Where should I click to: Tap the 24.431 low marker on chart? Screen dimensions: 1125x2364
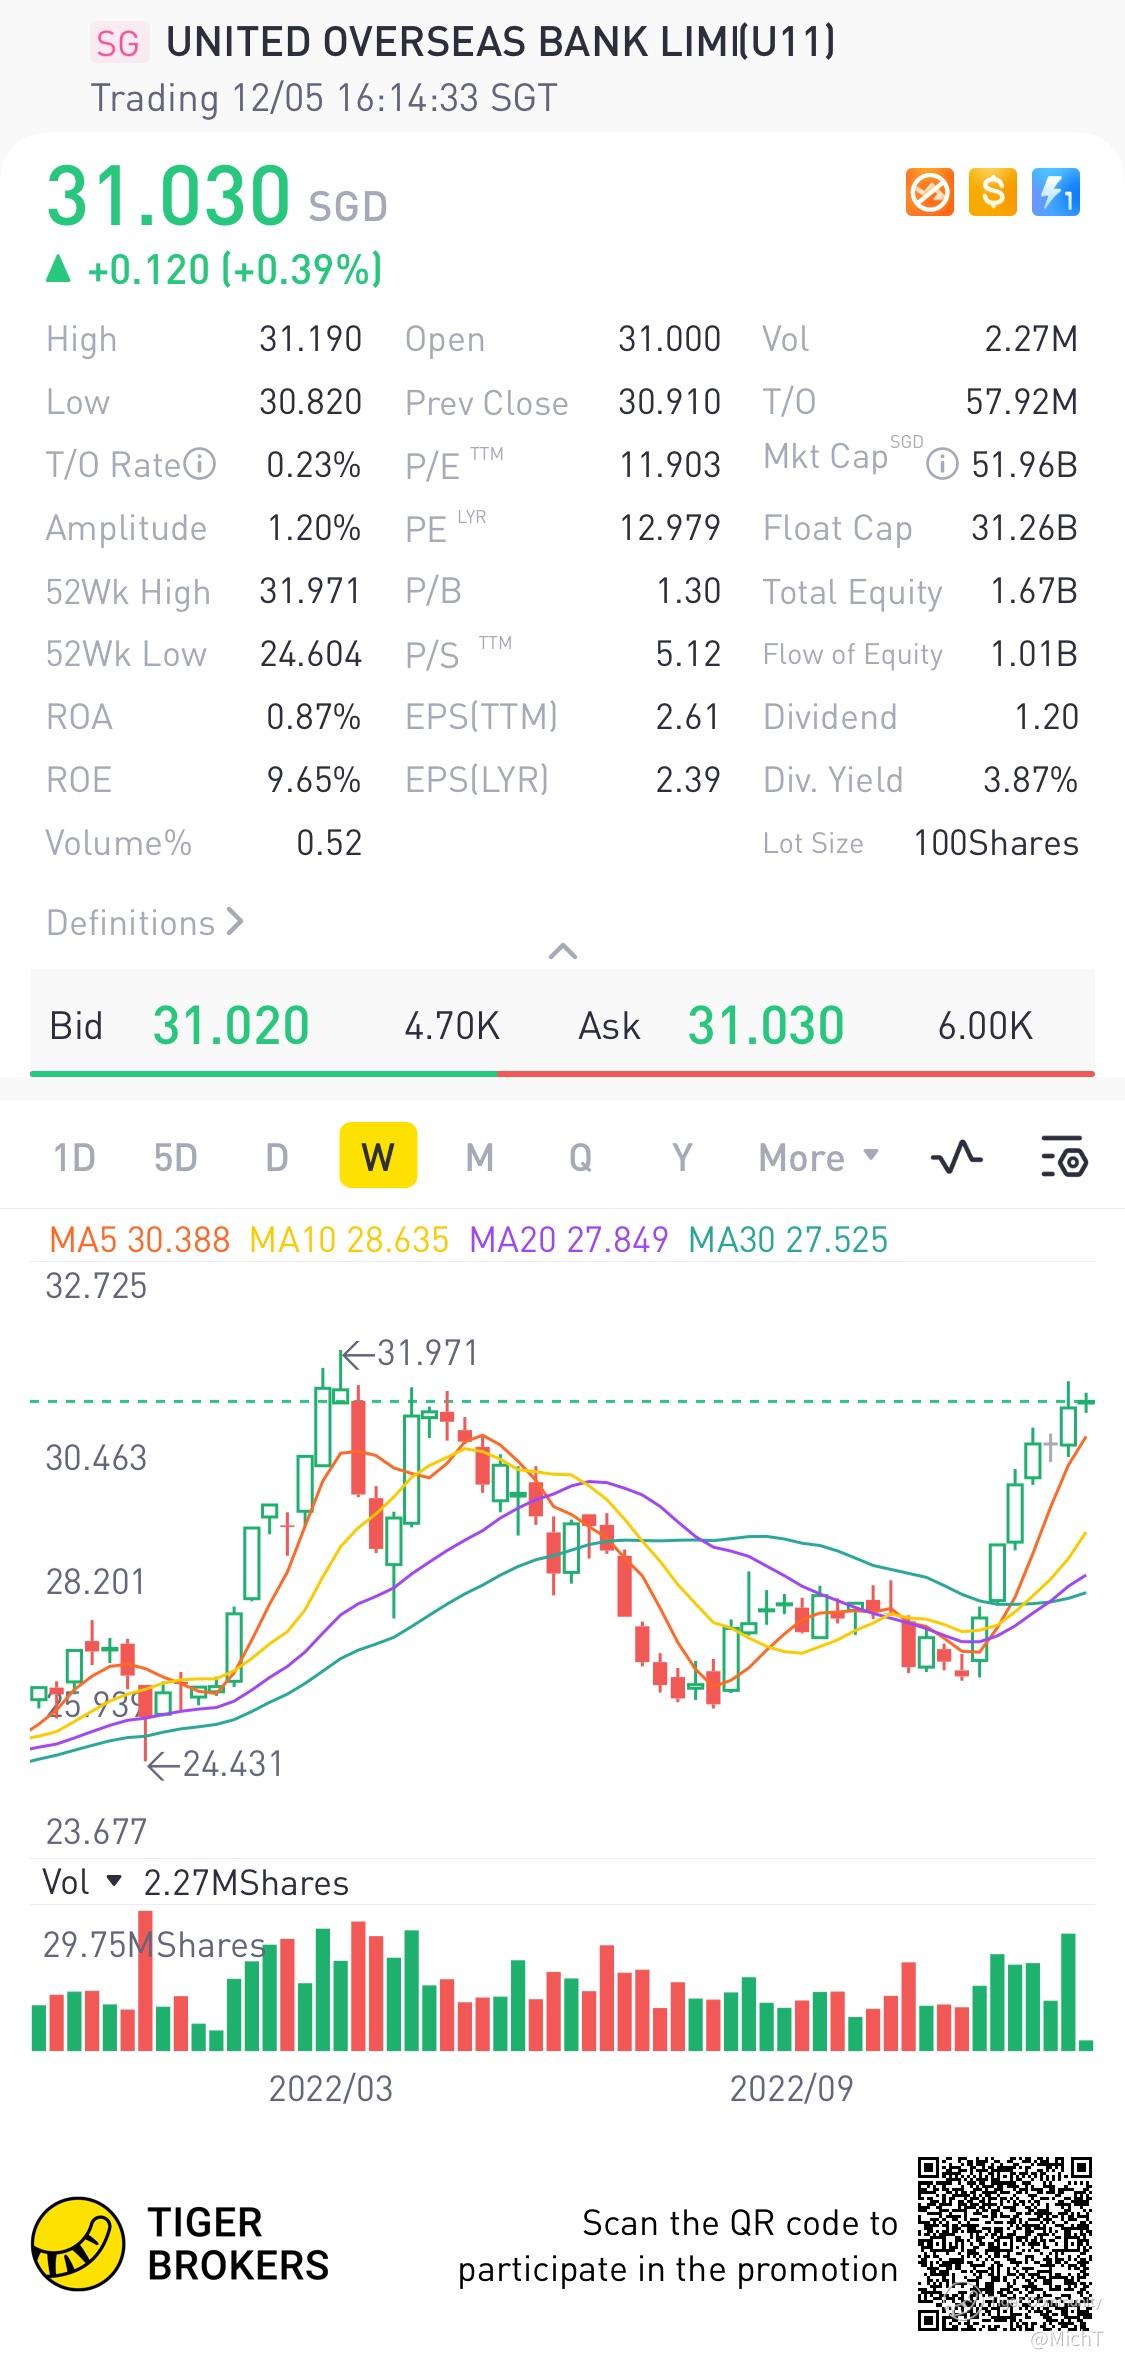215,1763
